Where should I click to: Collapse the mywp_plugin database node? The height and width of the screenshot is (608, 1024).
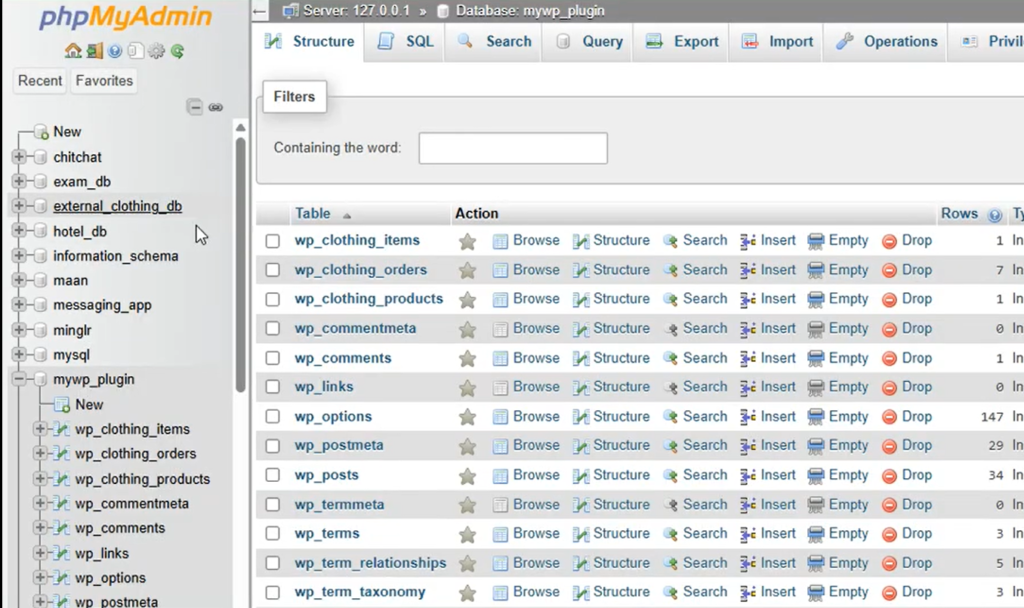[19, 380]
